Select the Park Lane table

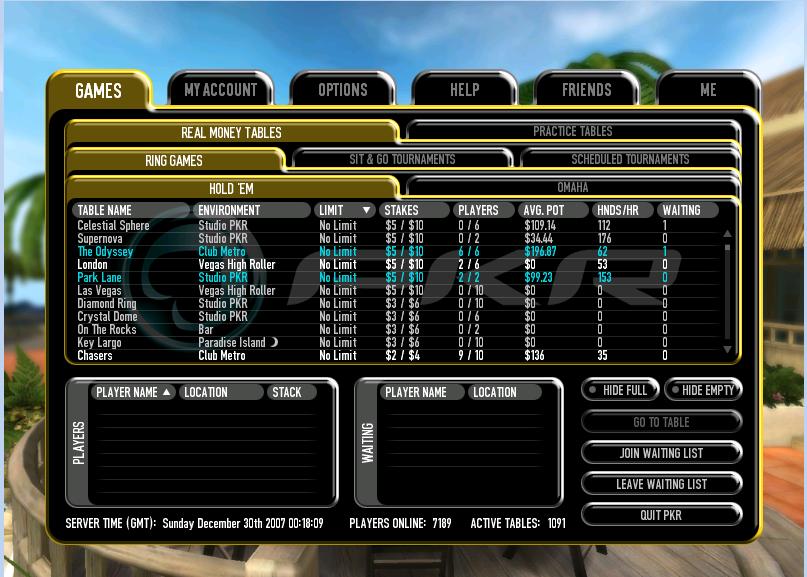point(396,277)
